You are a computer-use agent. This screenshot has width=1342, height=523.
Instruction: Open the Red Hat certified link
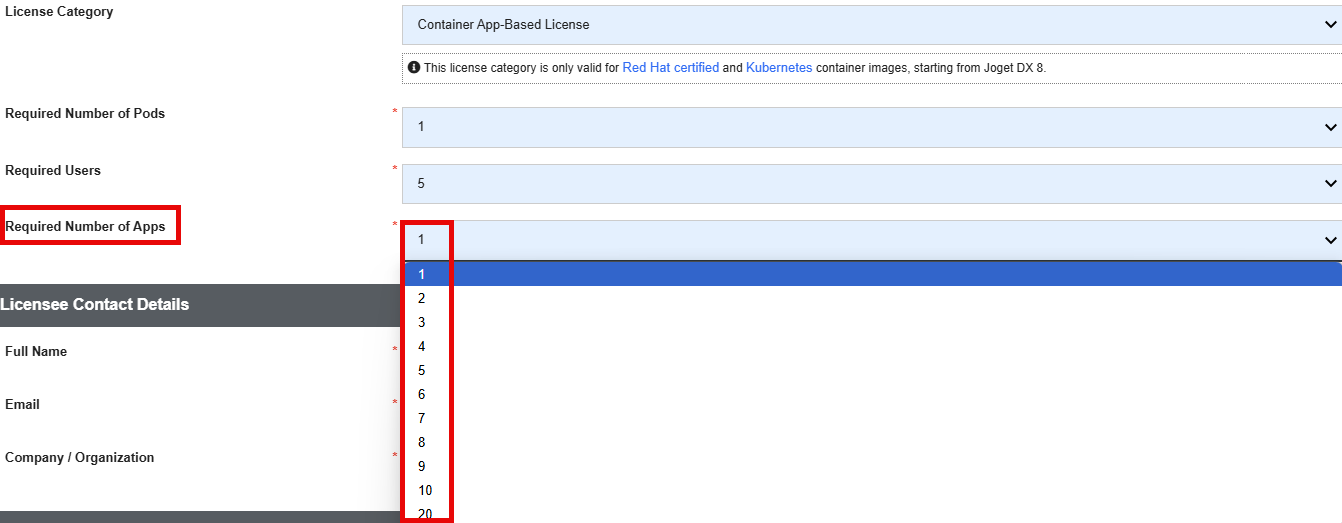pyautogui.click(x=671, y=68)
